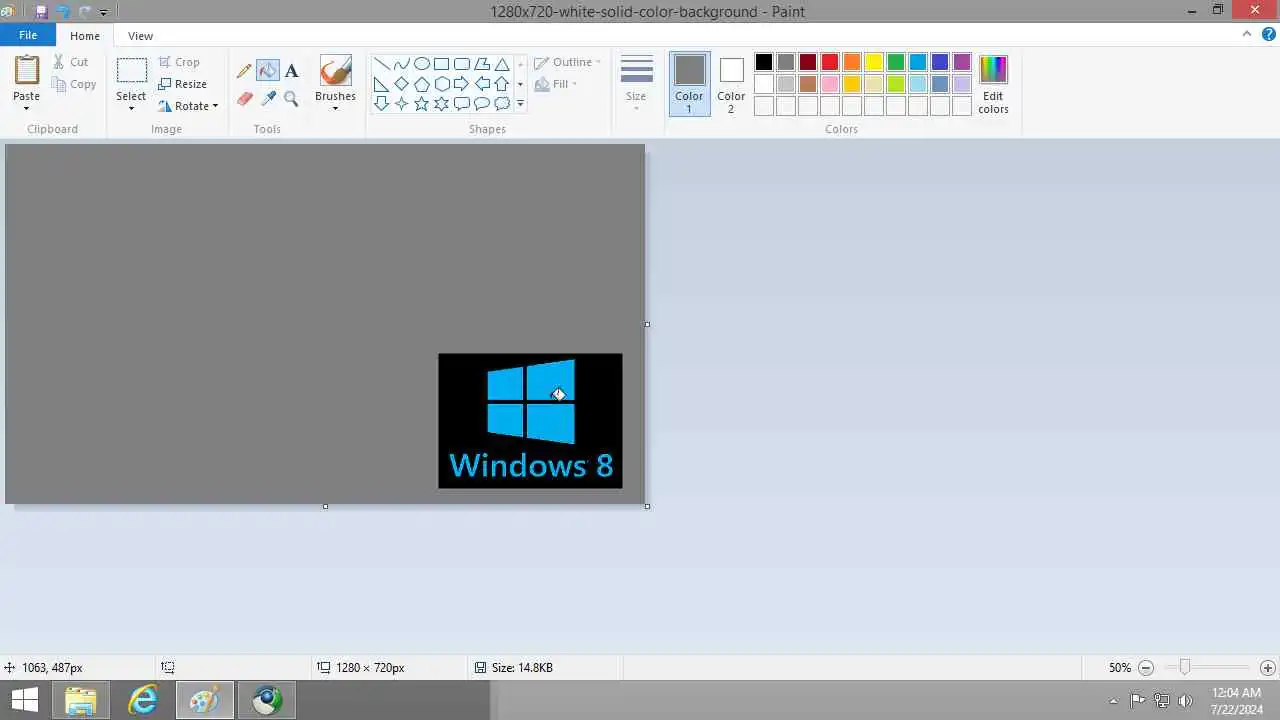This screenshot has width=1280, height=720.
Task: Open the File menu
Action: pos(28,35)
